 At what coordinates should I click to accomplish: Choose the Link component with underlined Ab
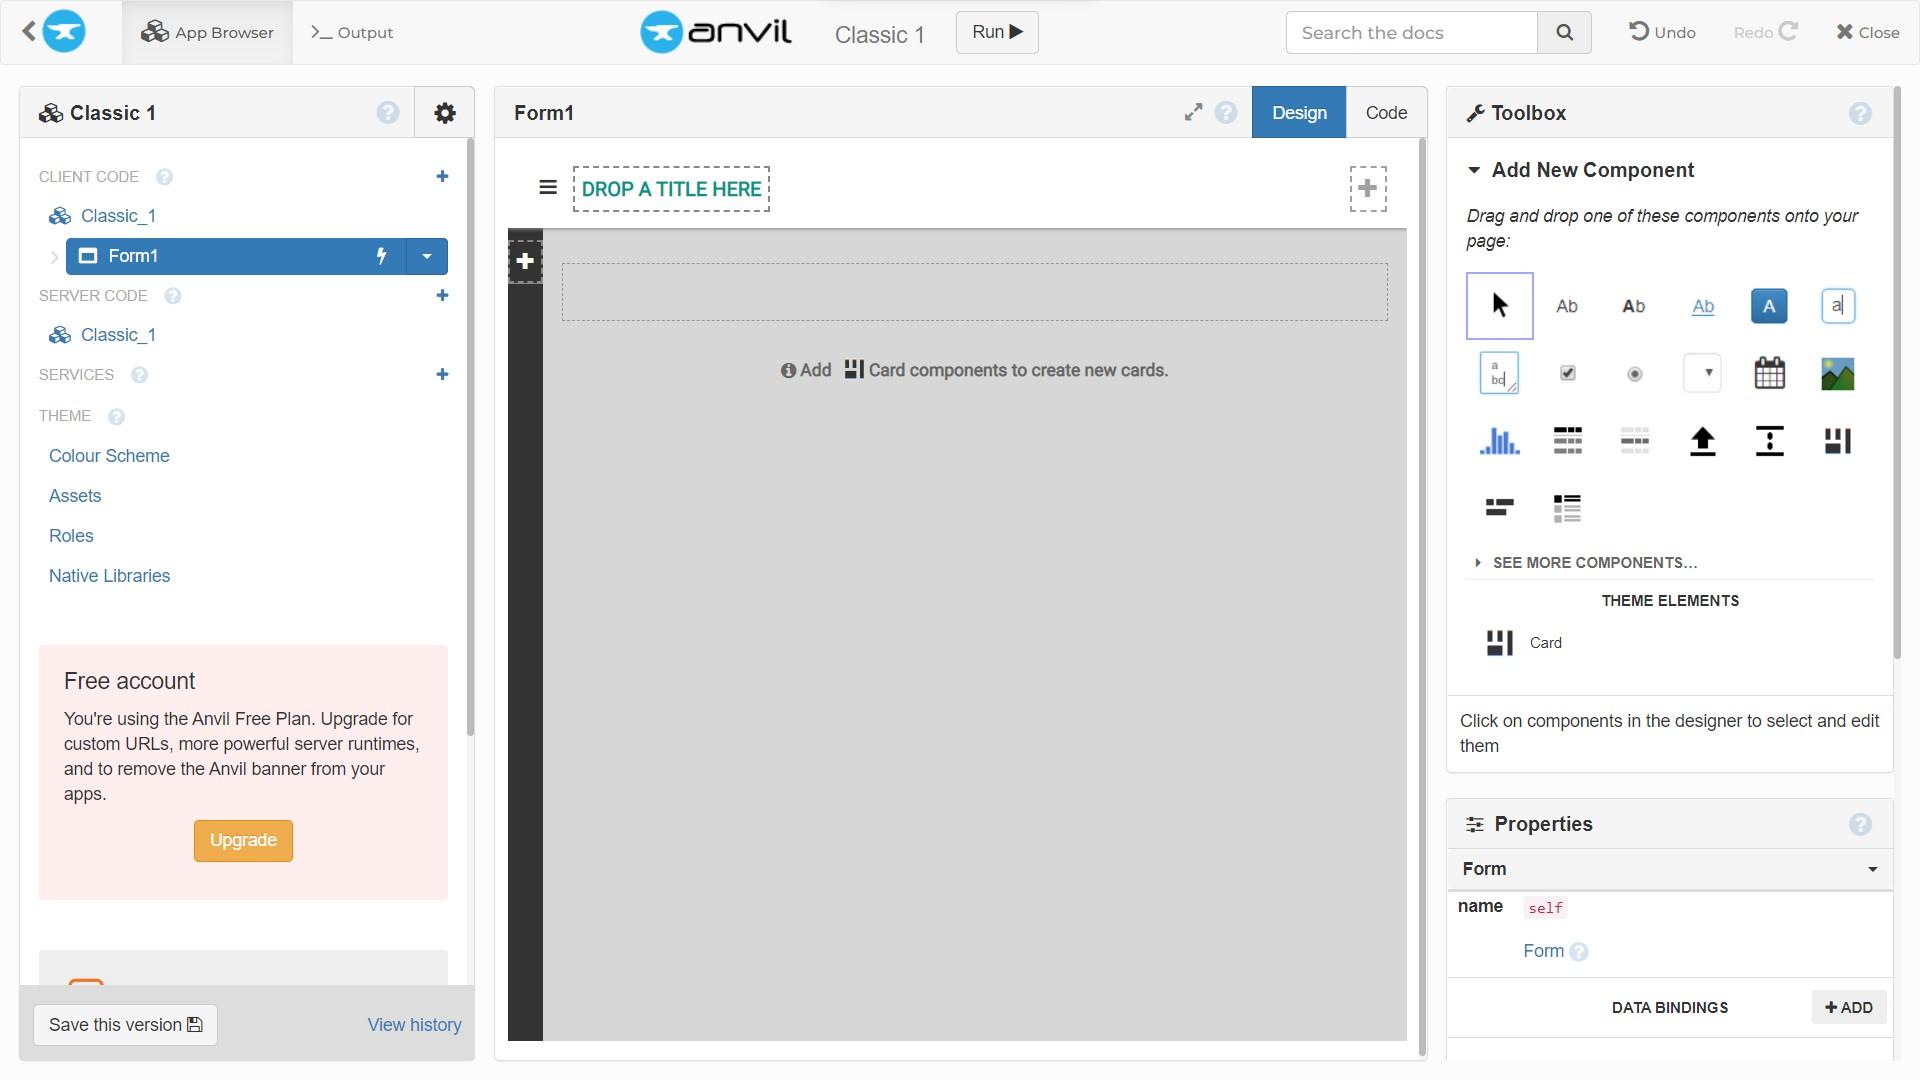point(1702,306)
